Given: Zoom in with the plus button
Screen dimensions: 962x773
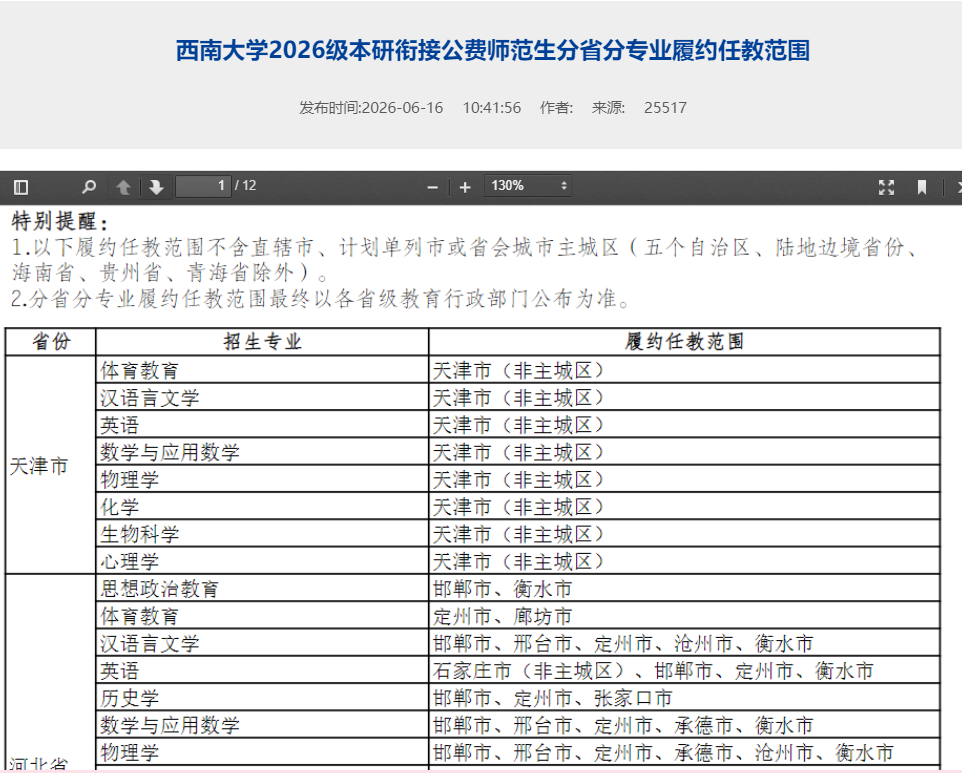Looking at the screenshot, I should pos(465,187).
